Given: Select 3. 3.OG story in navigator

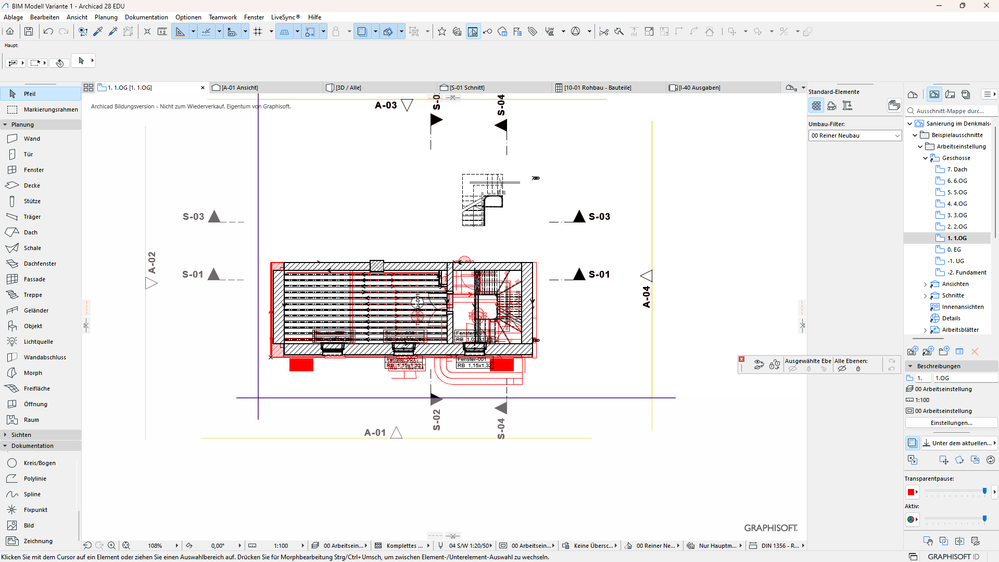Looking at the screenshot, I should point(956,215).
